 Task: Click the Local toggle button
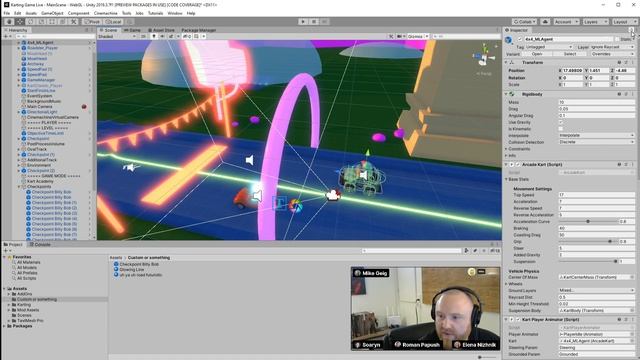tap(113, 22)
